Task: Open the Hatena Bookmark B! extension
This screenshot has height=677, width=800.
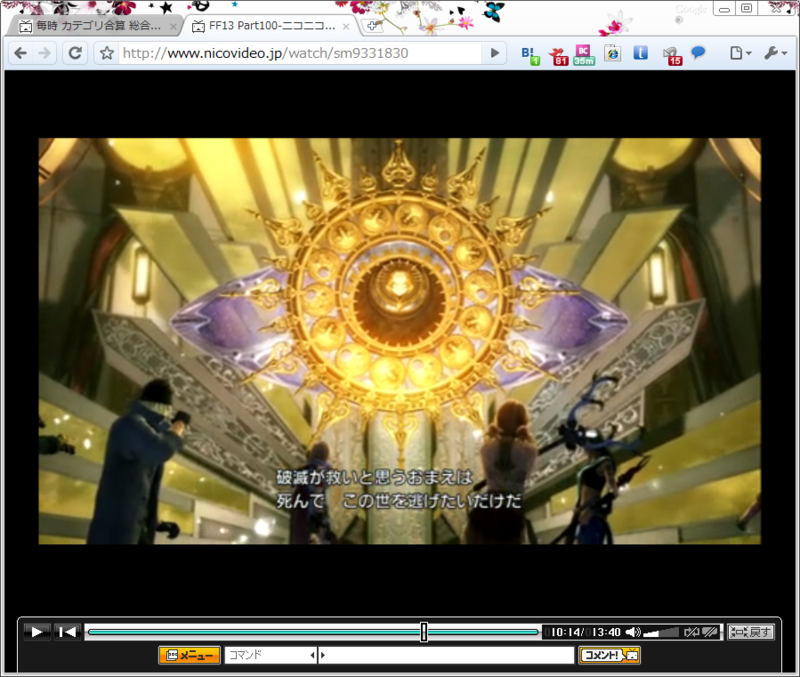Action: (530, 55)
